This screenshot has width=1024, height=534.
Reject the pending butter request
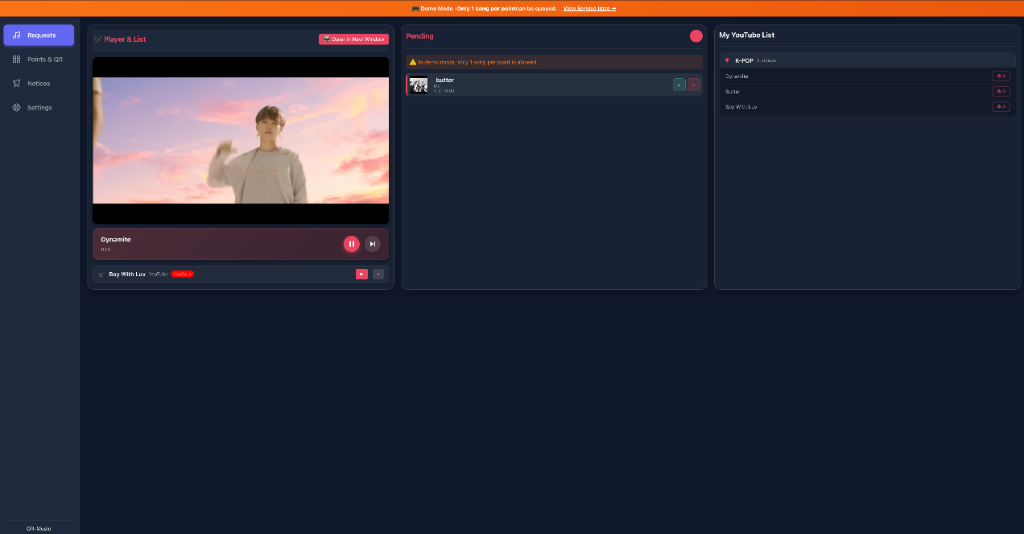point(694,85)
